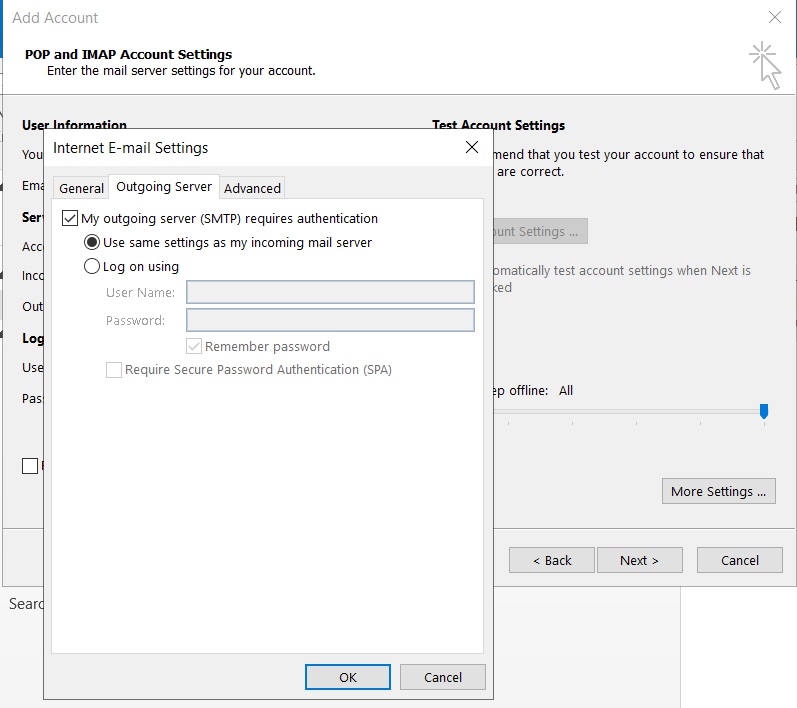Select the Outgoing Server tab

pos(164,187)
